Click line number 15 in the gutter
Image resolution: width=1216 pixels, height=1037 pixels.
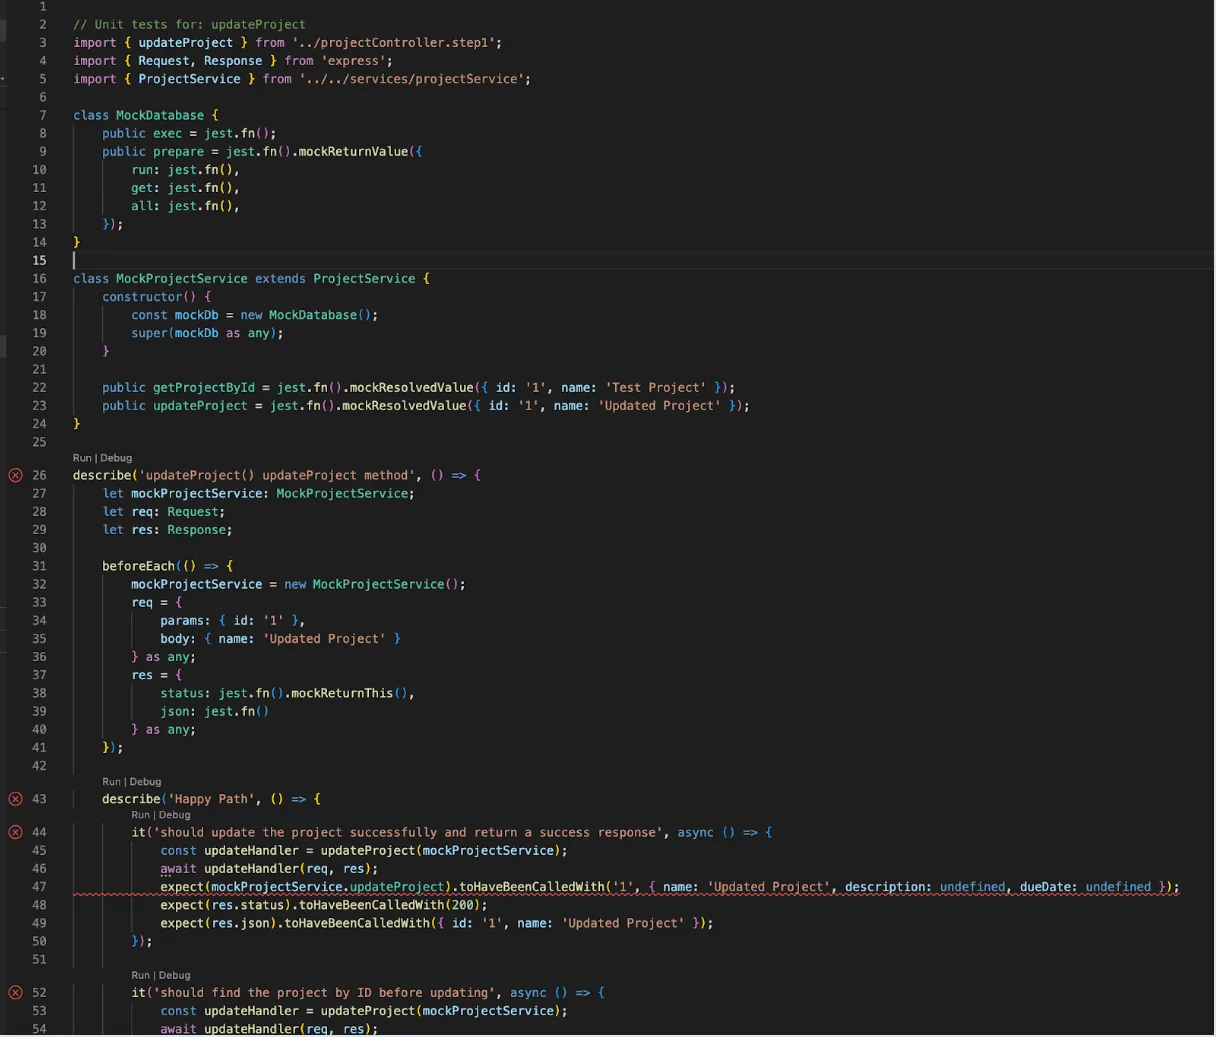(39, 260)
